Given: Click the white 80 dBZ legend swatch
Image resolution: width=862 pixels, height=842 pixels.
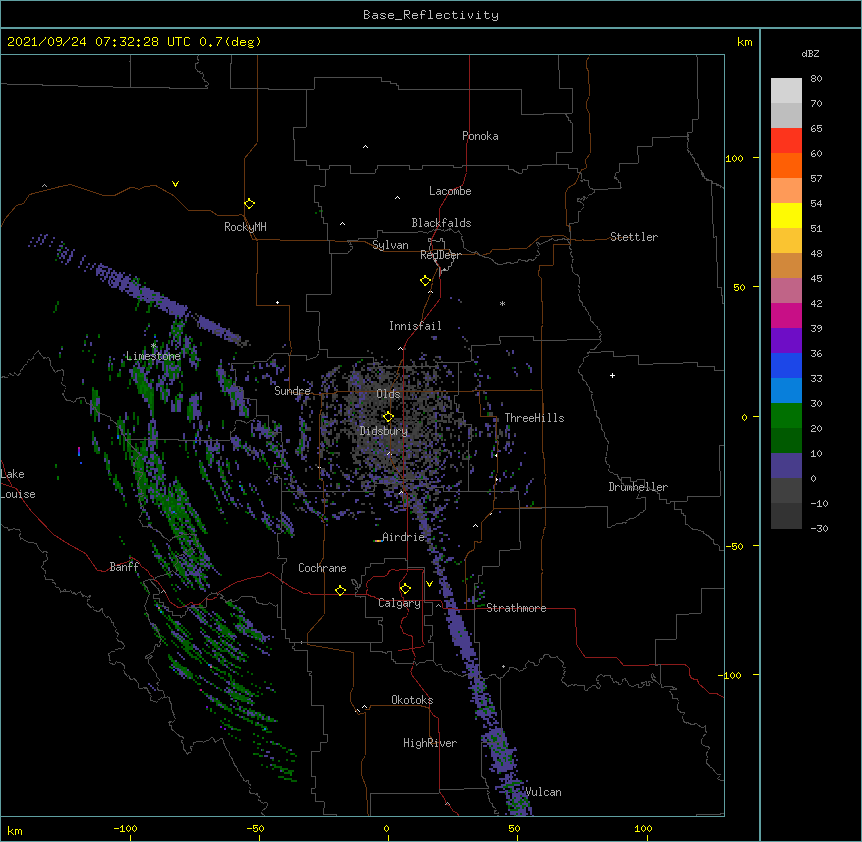Looking at the screenshot, I should (786, 90).
